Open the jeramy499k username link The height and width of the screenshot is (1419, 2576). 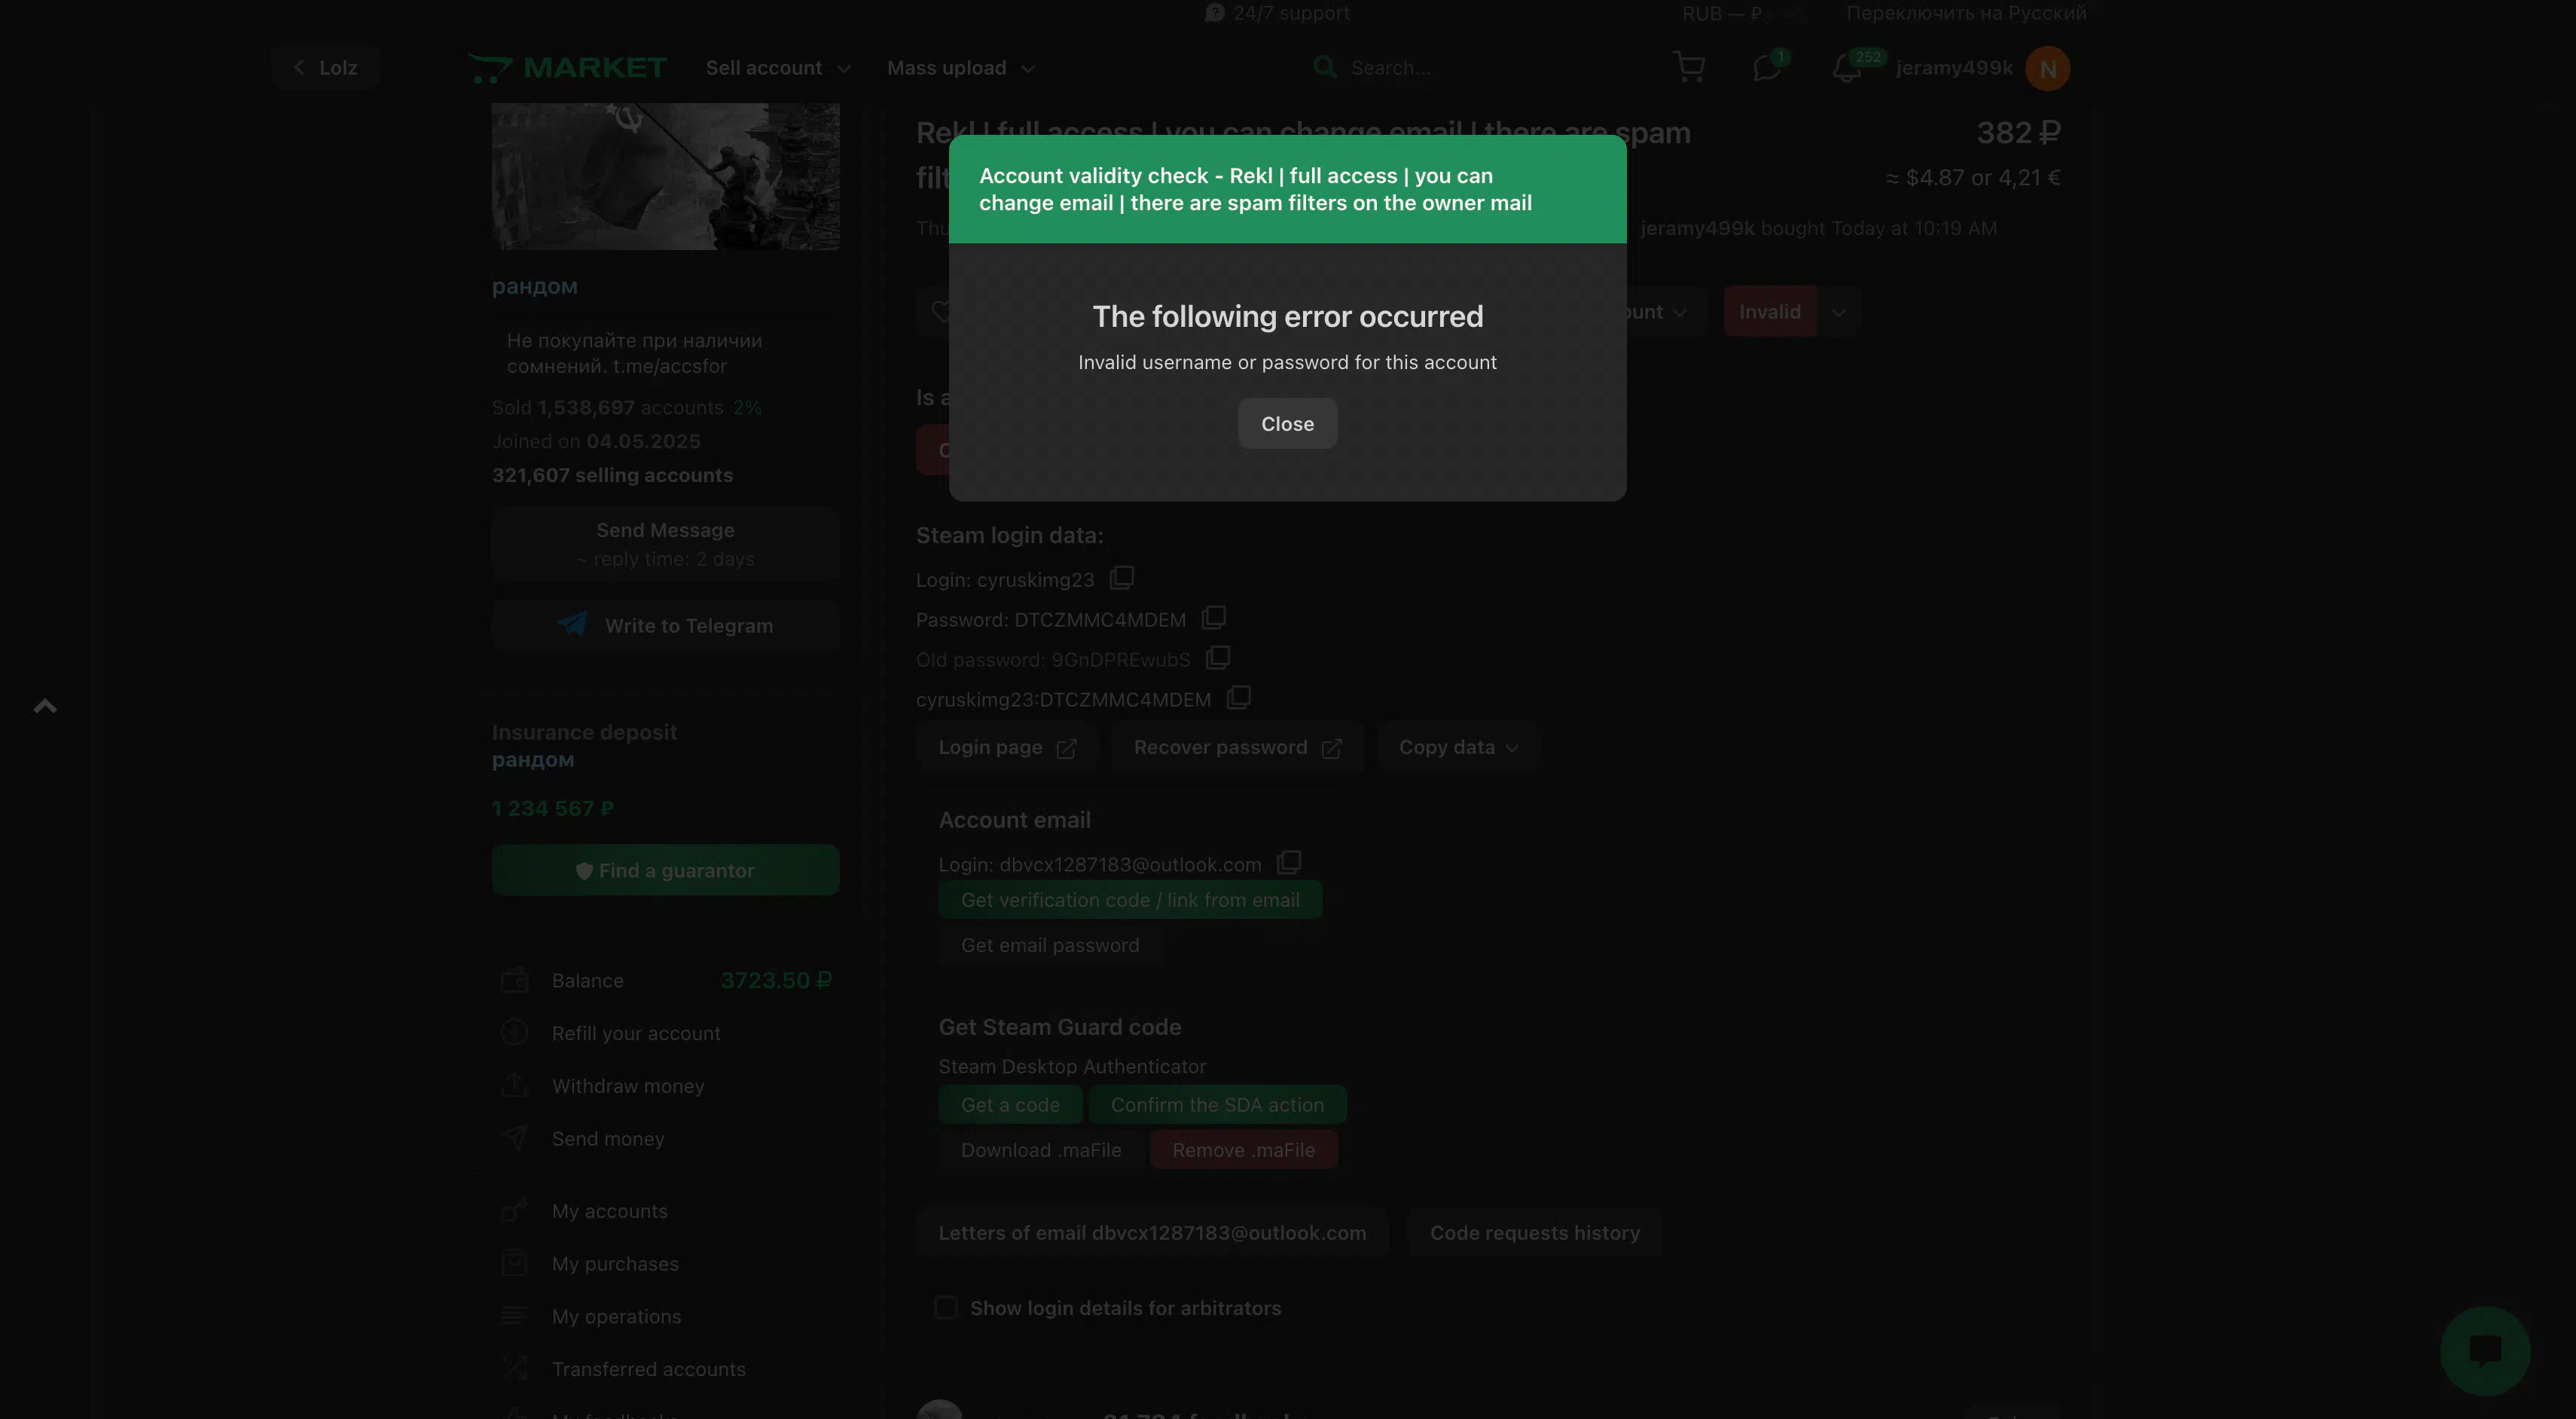(x=1954, y=67)
